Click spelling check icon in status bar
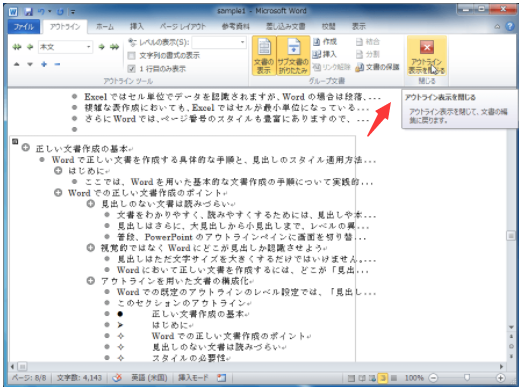The height and width of the screenshot is (387, 519). (x=117, y=378)
